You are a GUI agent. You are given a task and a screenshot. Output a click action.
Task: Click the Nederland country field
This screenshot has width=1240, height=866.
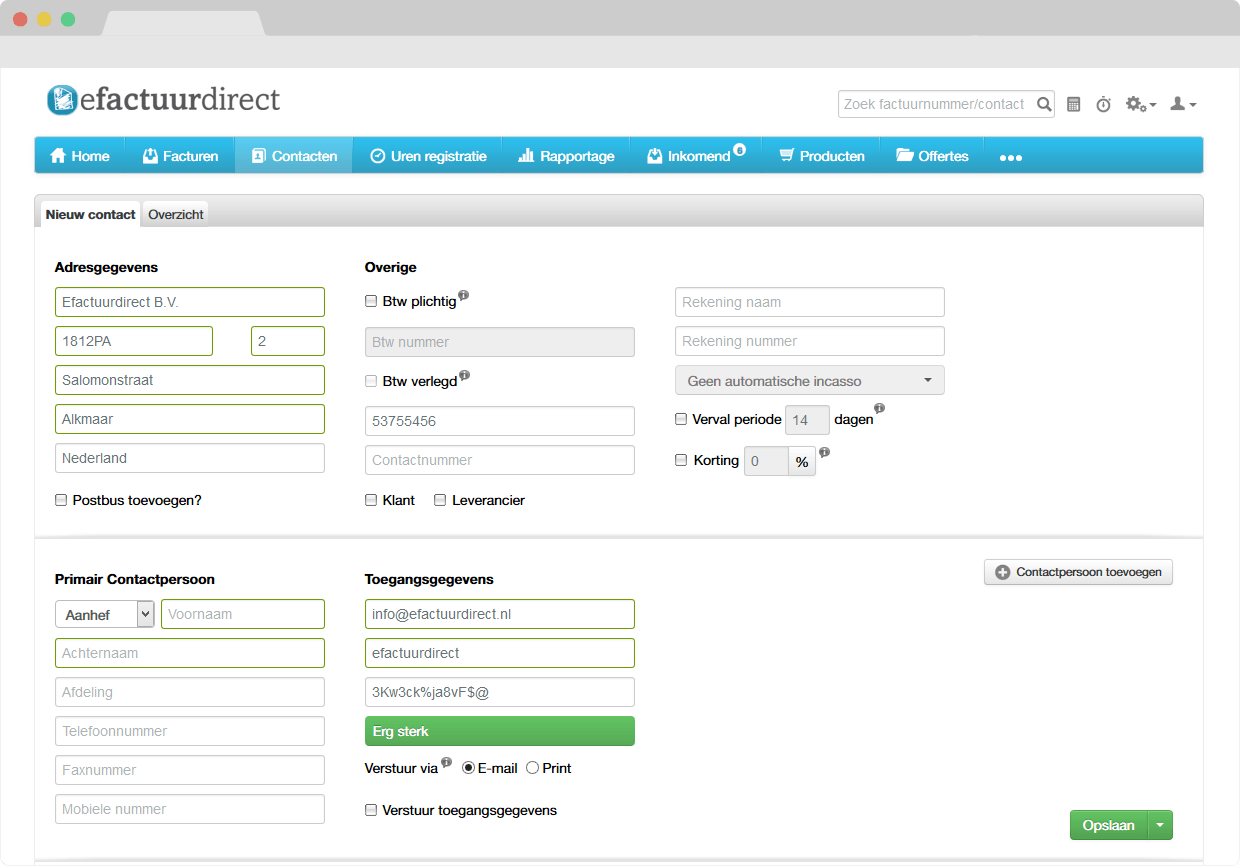[190, 458]
